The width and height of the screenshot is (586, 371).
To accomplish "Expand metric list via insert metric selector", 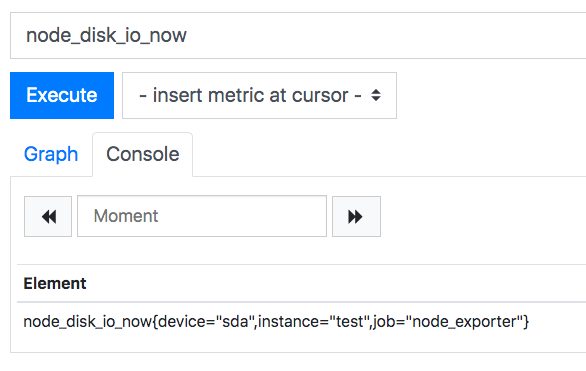I will pyautogui.click(x=259, y=95).
